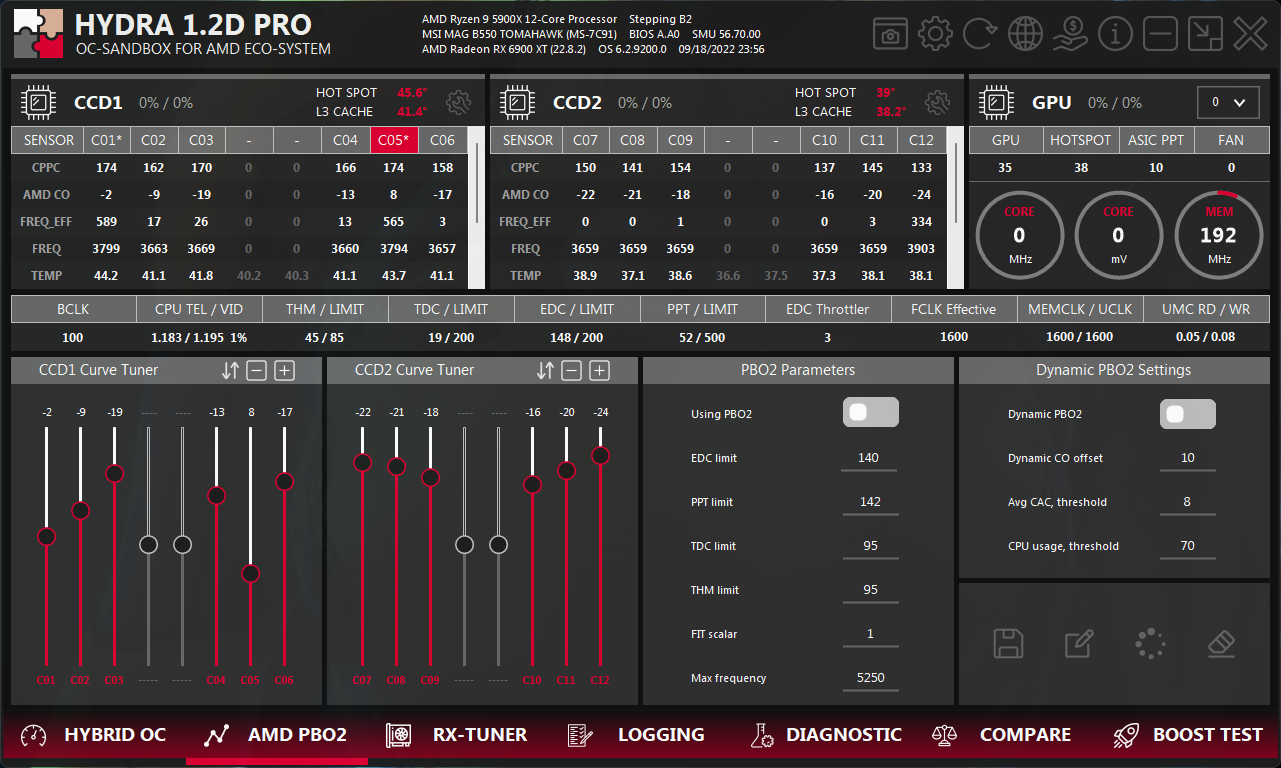Image resolution: width=1281 pixels, height=768 pixels.
Task: Click the EDC Throttler header
Action: (828, 310)
